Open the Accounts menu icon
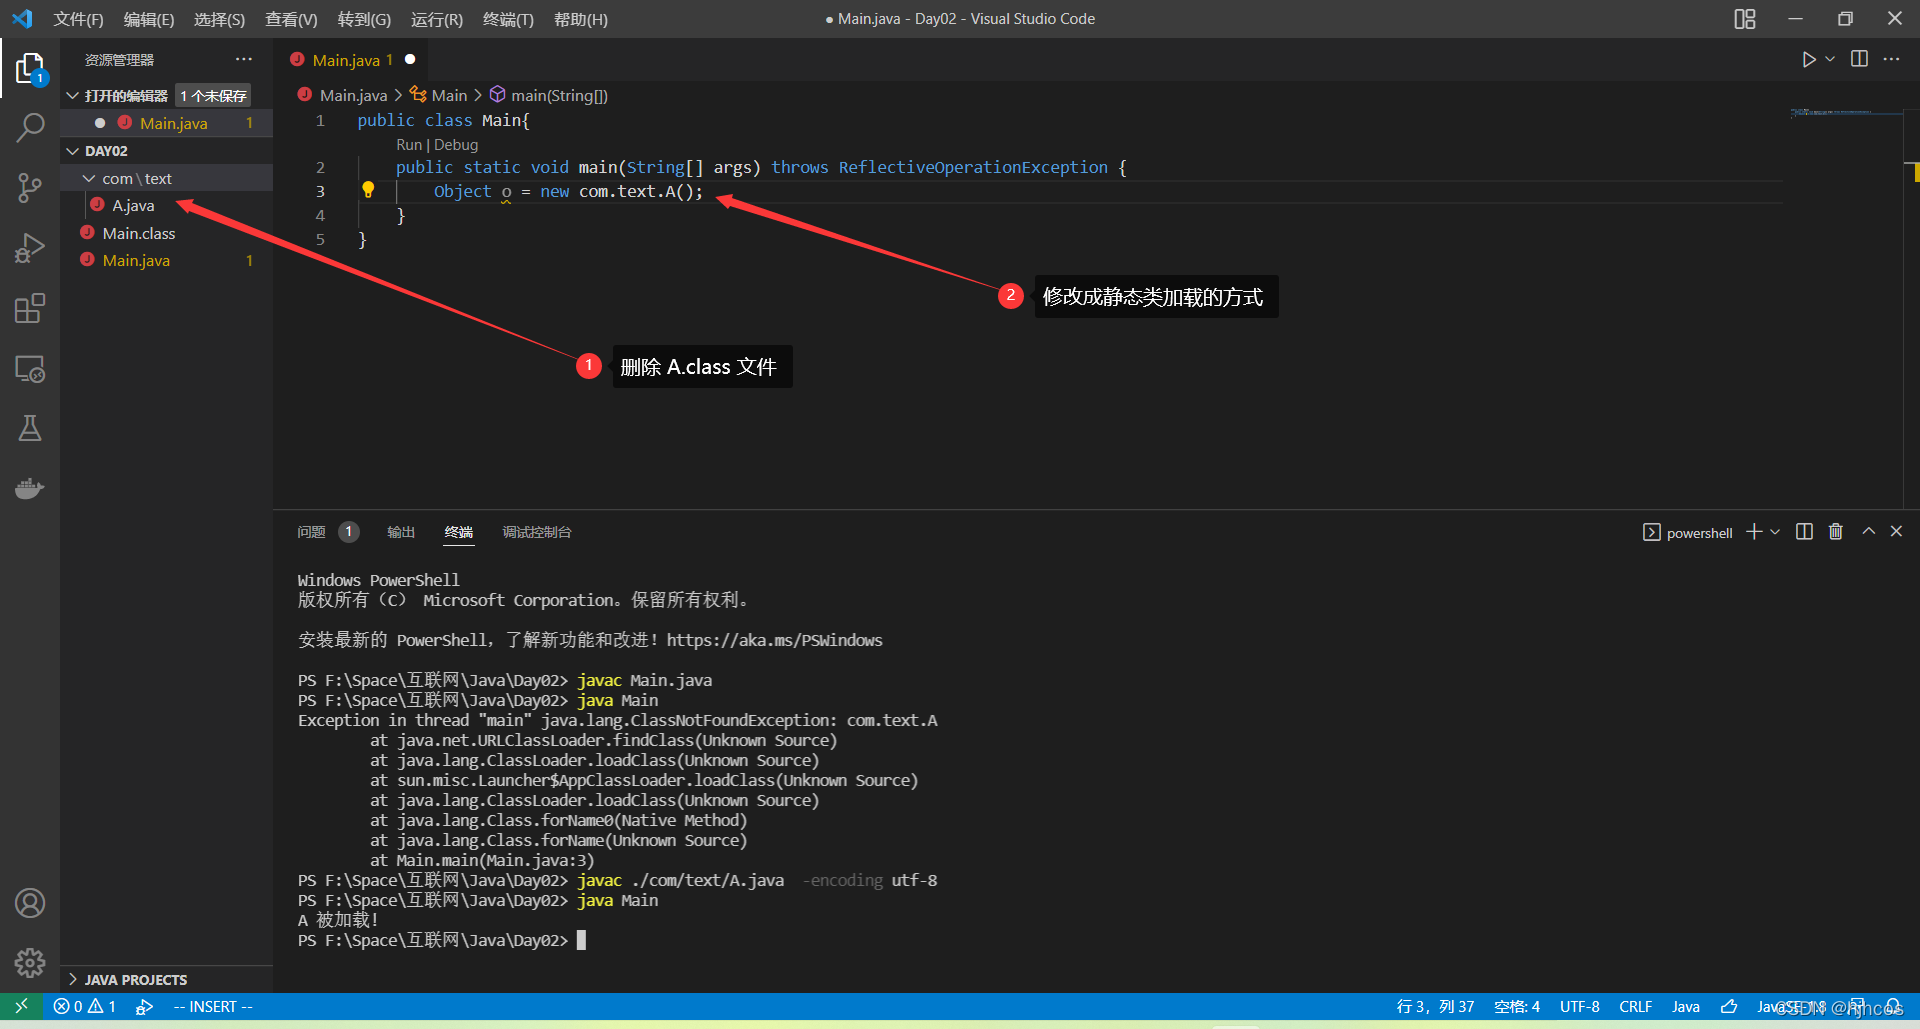 [30, 903]
